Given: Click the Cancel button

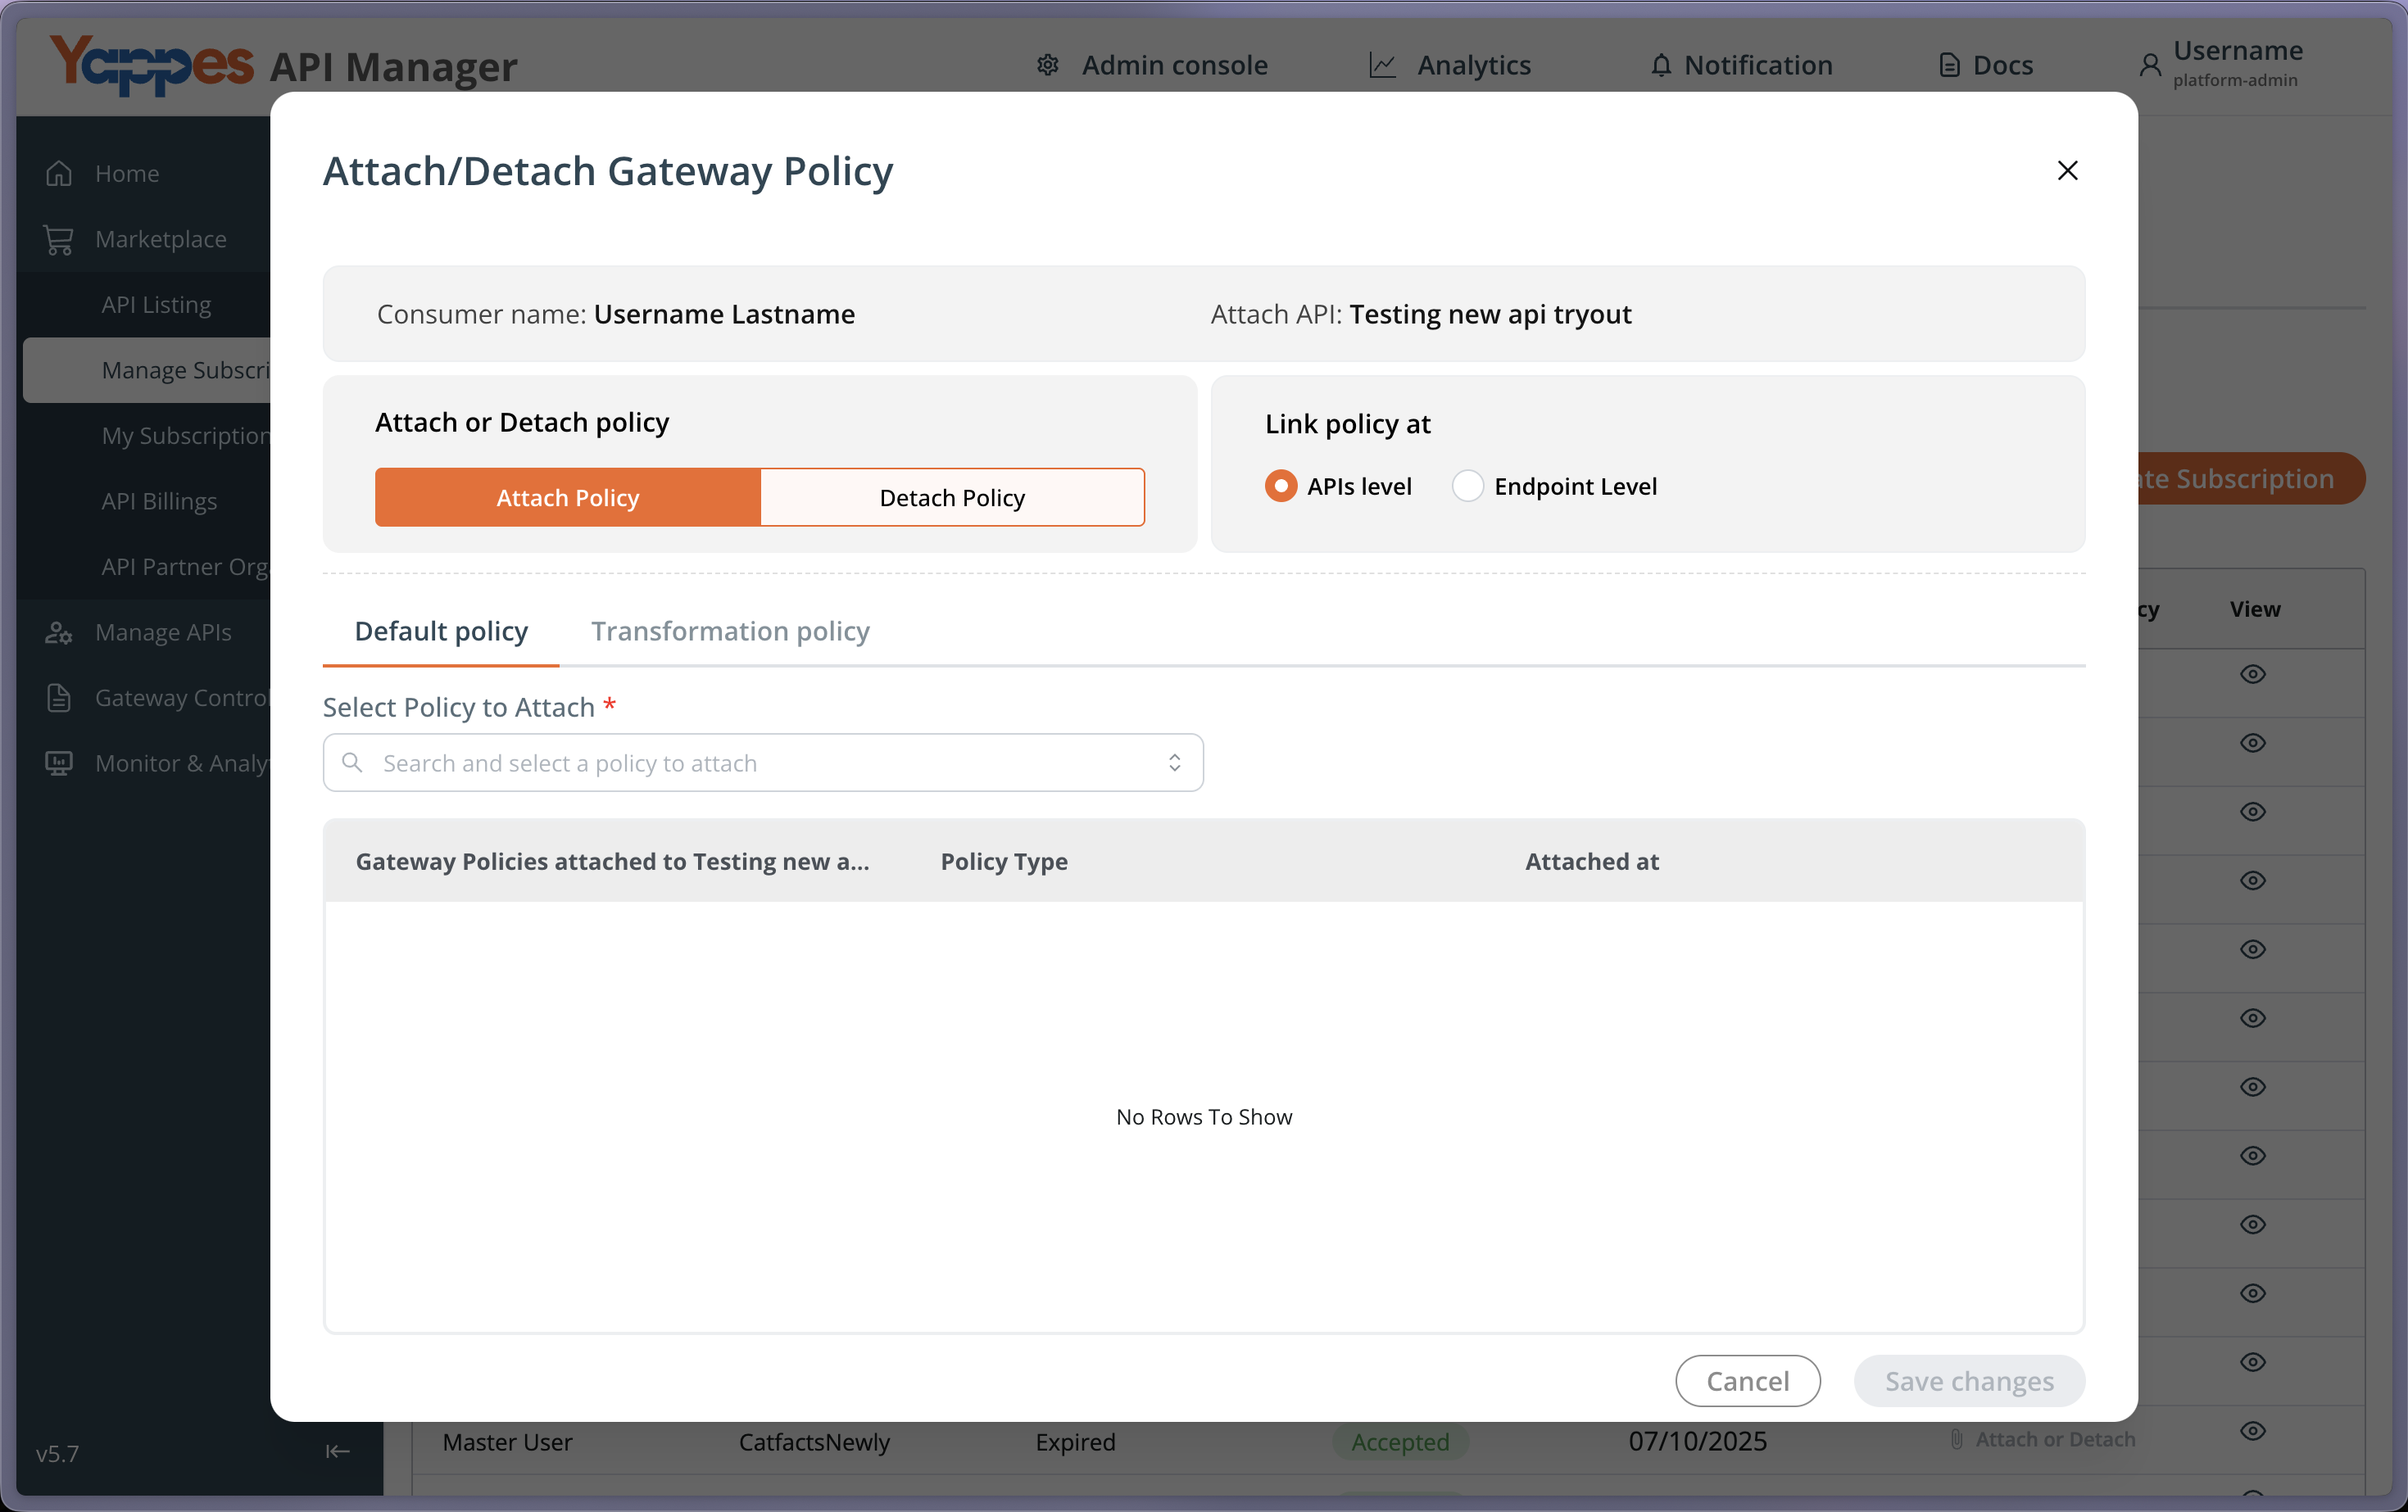Looking at the screenshot, I should tap(1747, 1380).
